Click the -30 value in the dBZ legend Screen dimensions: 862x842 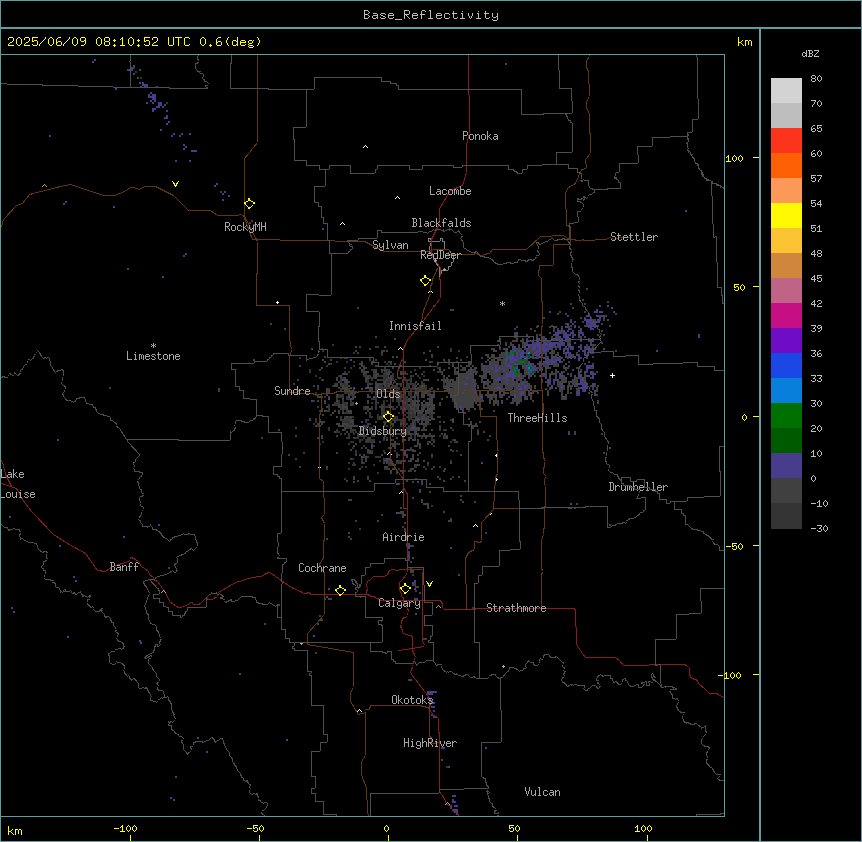pos(819,528)
